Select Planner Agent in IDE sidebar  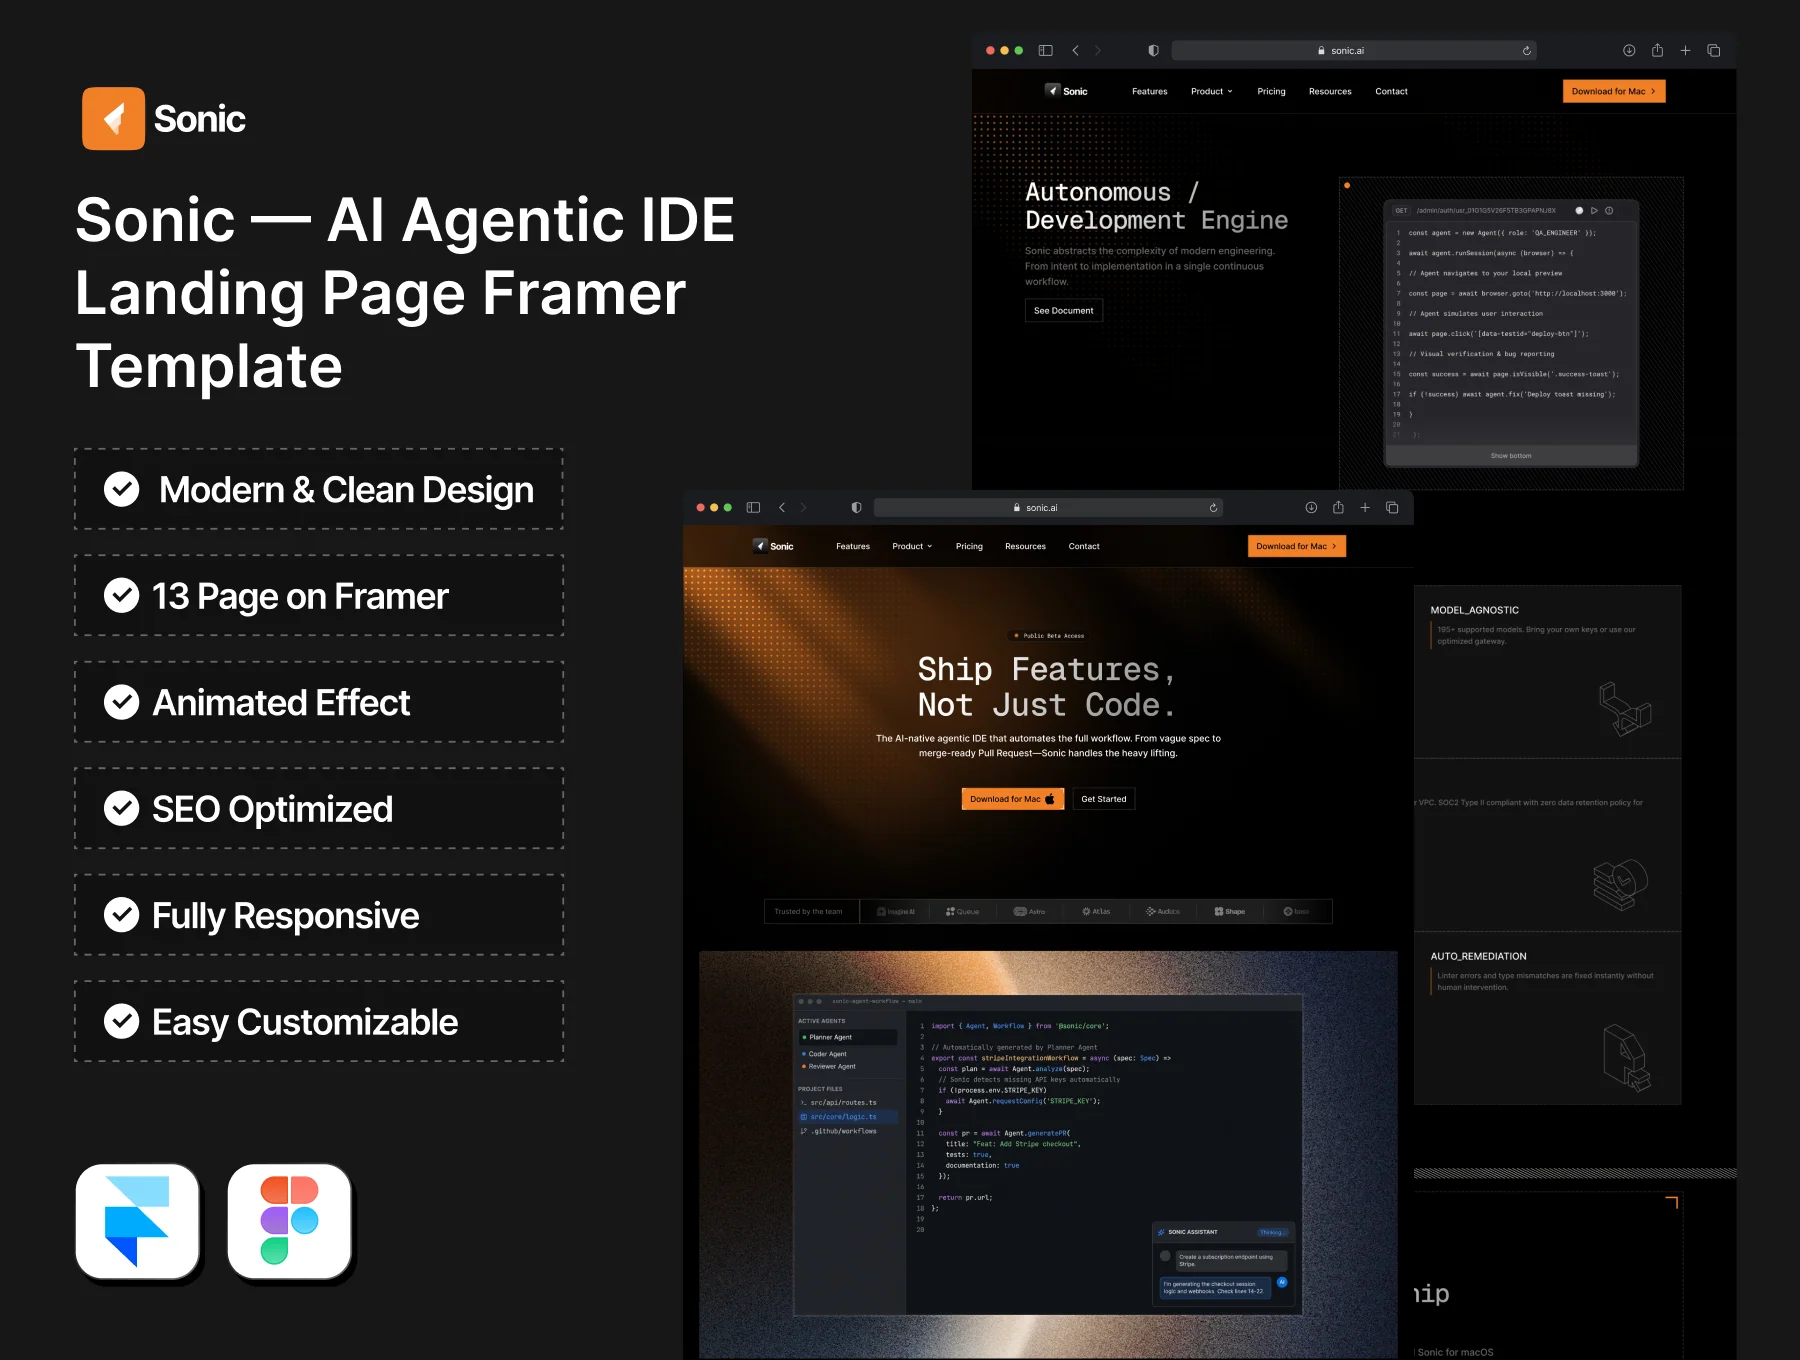[x=848, y=1037]
